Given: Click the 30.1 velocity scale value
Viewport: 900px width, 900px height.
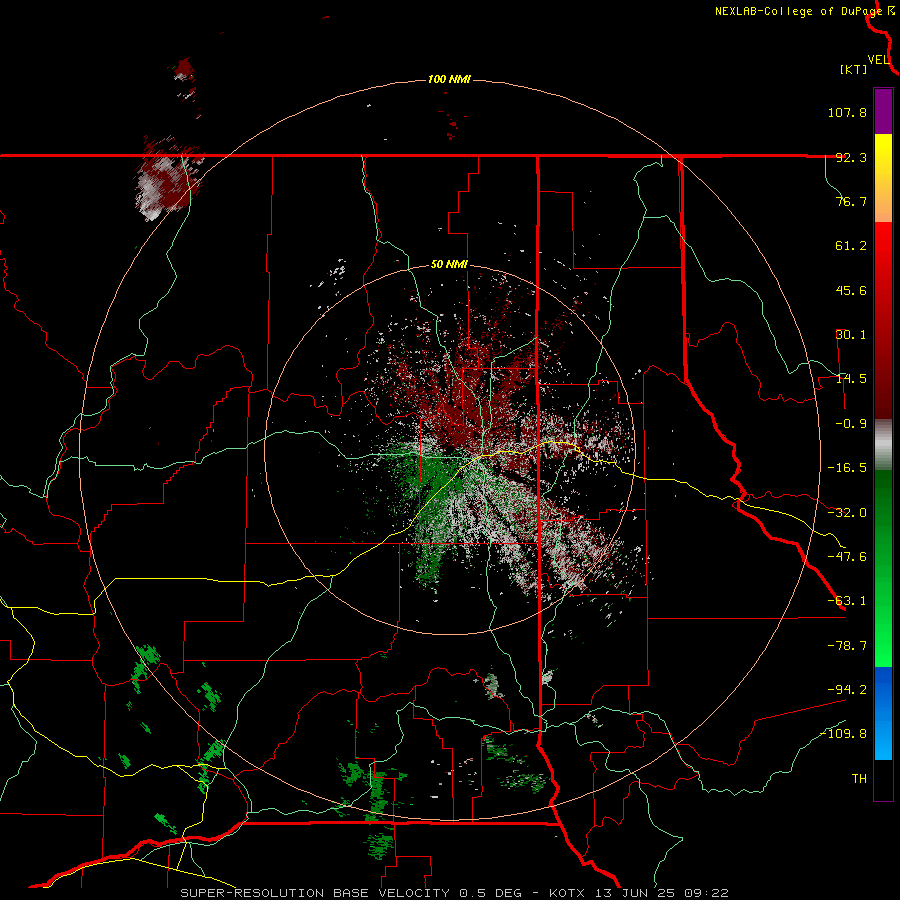Looking at the screenshot, I should point(851,335).
